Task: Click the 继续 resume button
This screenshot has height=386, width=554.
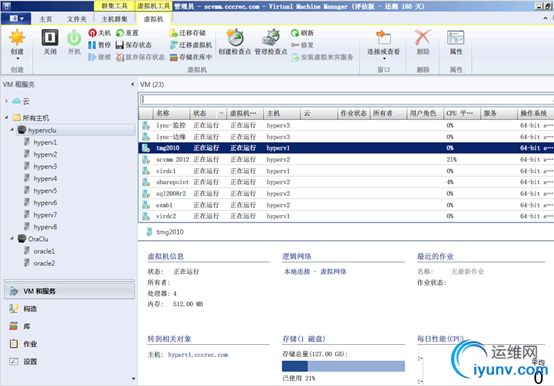Action: coord(100,57)
